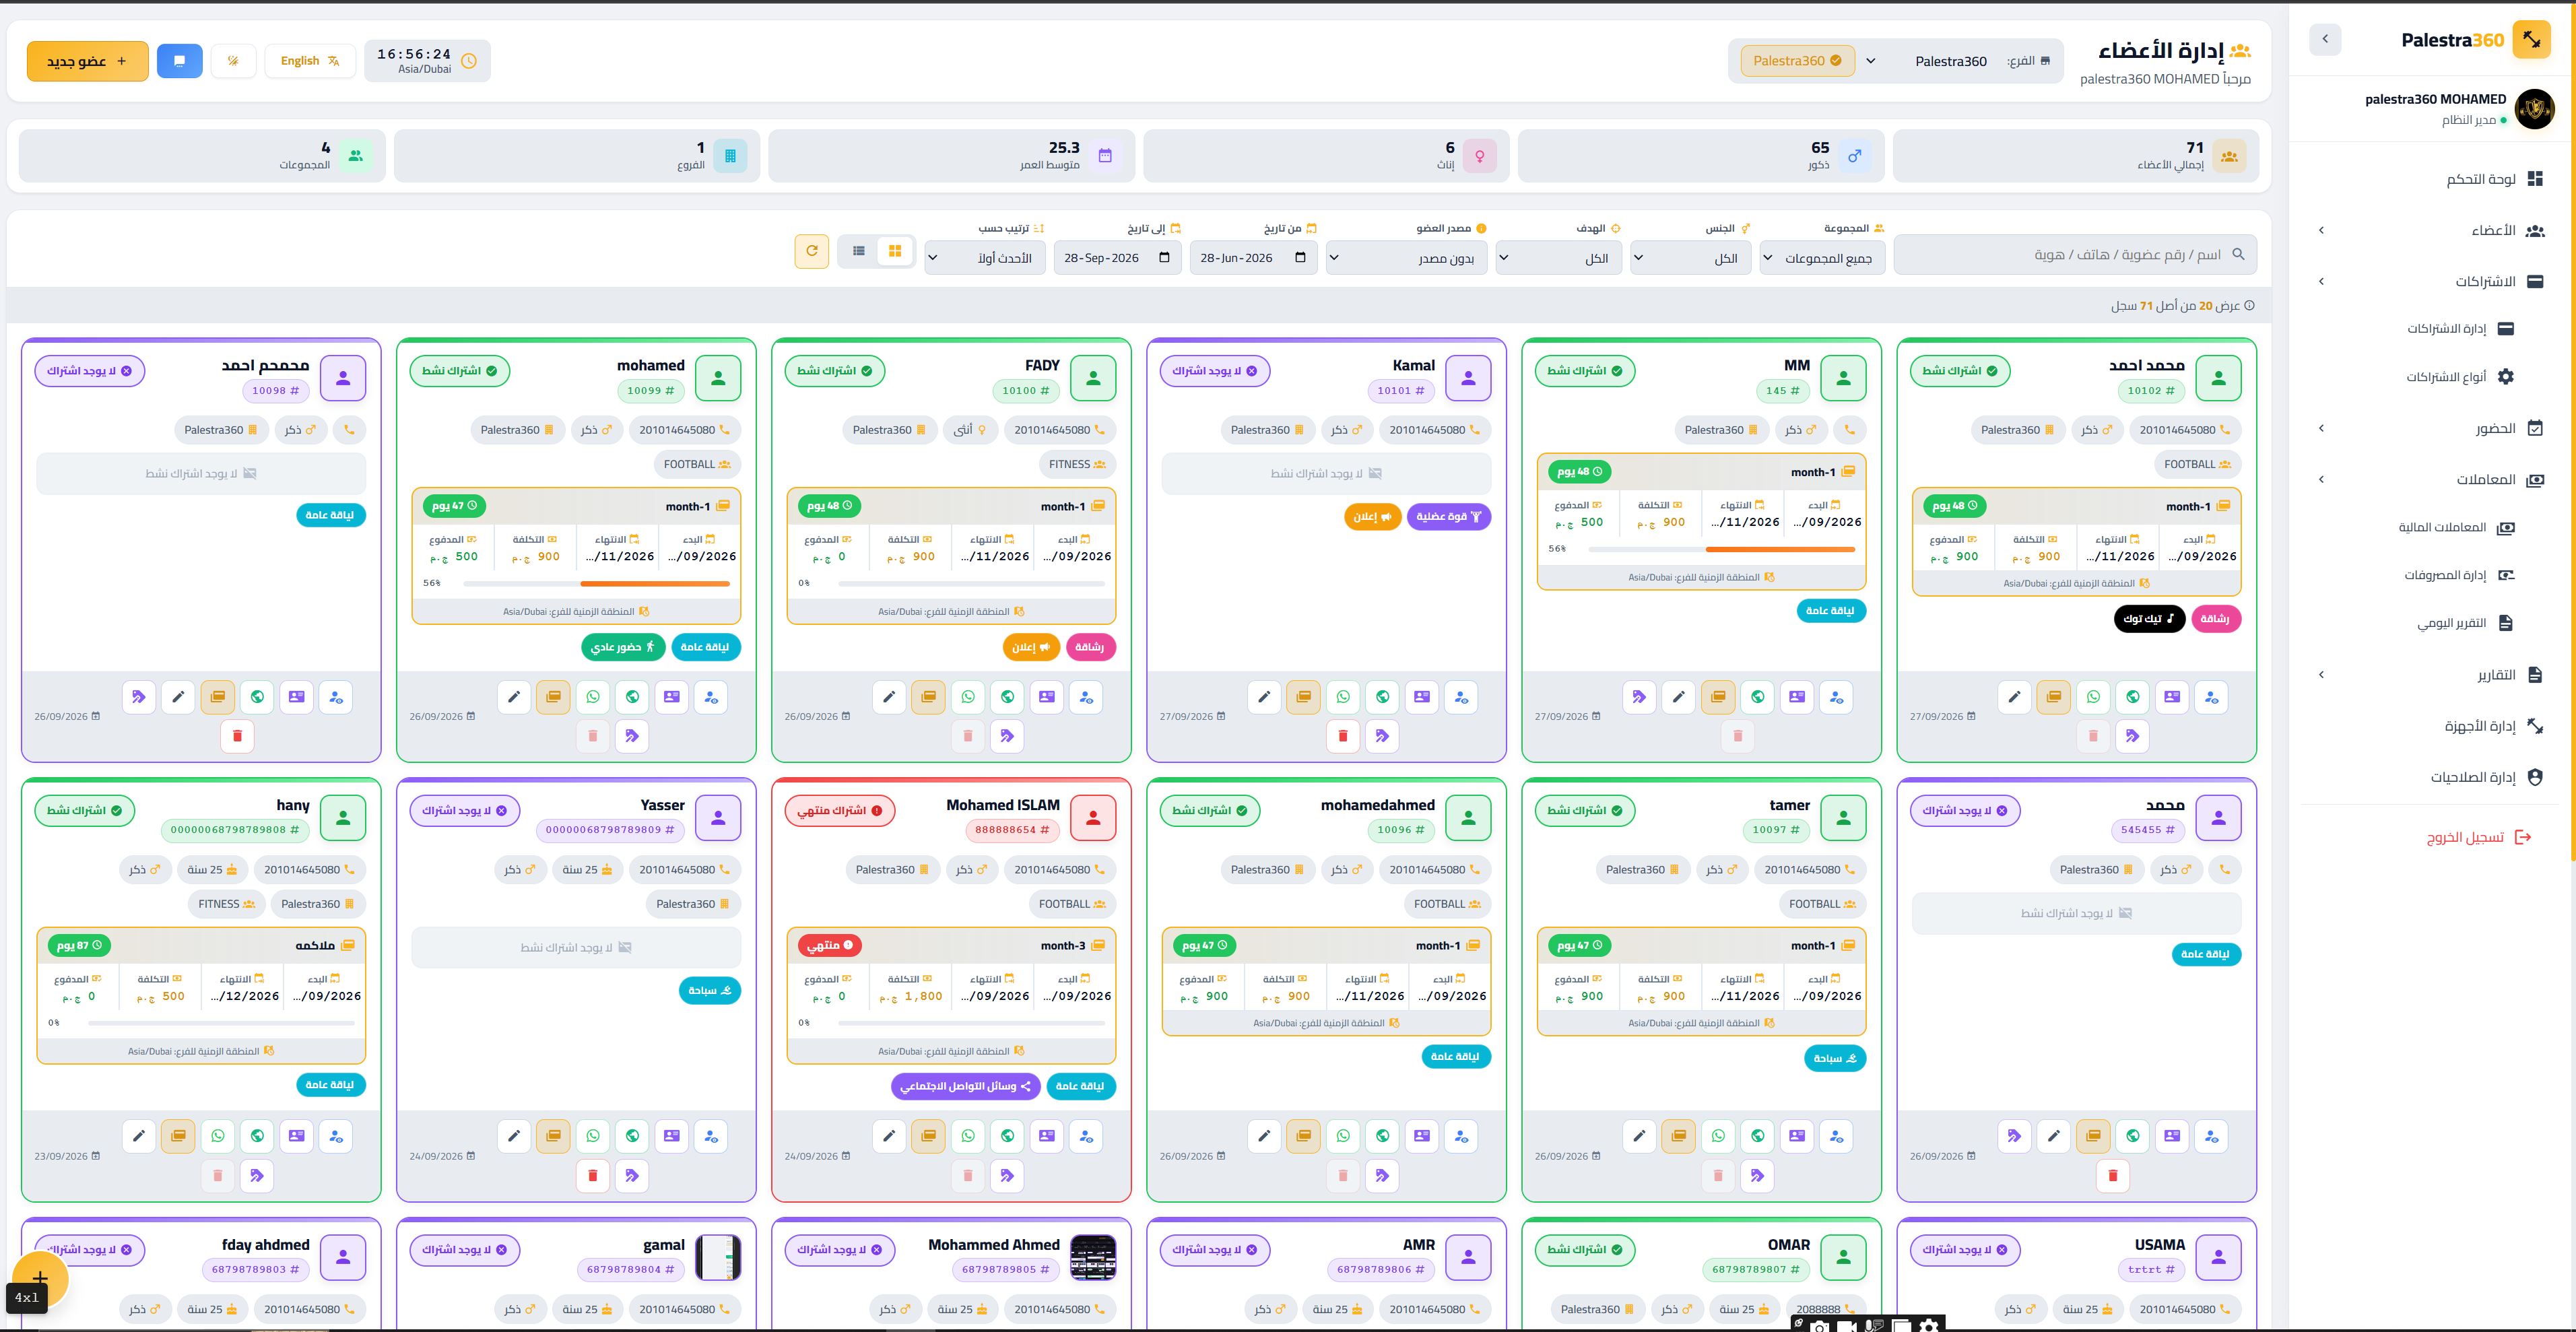Viewport: 2576px width, 1332px height.
Task: View profile icon on mohamedahmed's card
Action: (1461, 1136)
